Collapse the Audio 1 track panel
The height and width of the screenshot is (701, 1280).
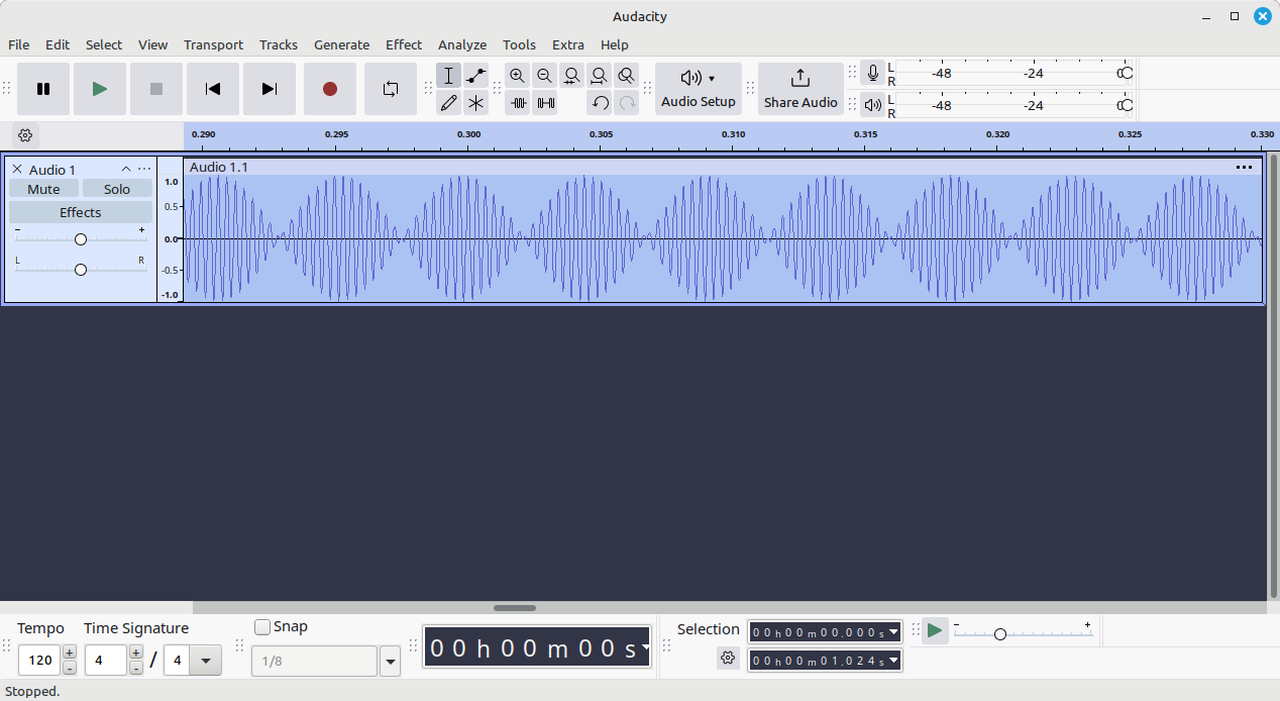coord(126,168)
